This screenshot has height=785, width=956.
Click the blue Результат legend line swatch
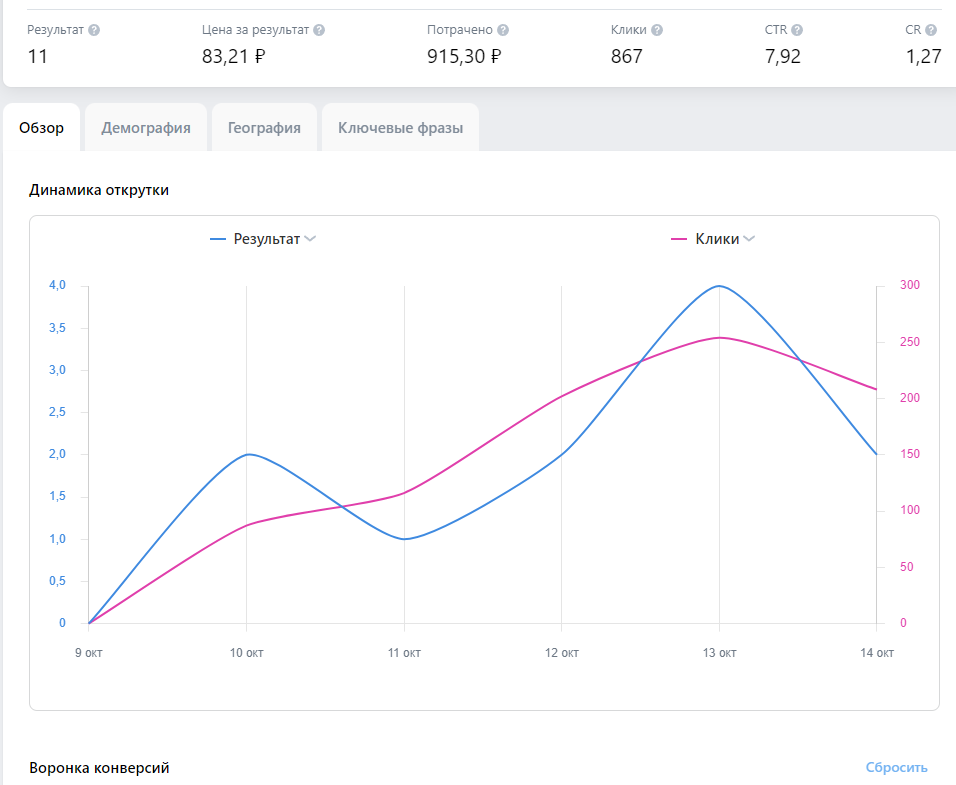coord(218,239)
